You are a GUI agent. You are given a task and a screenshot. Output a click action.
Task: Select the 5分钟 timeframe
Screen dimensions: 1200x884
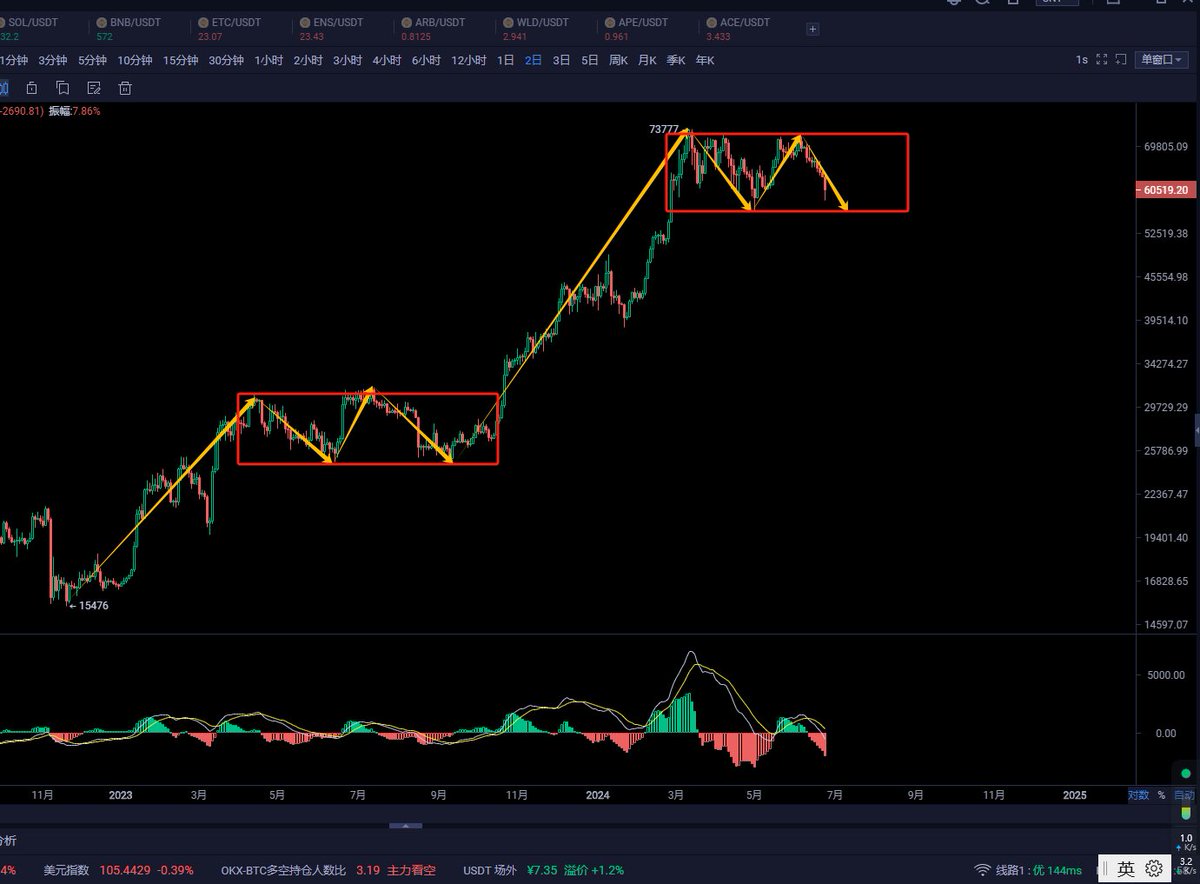(x=92, y=60)
